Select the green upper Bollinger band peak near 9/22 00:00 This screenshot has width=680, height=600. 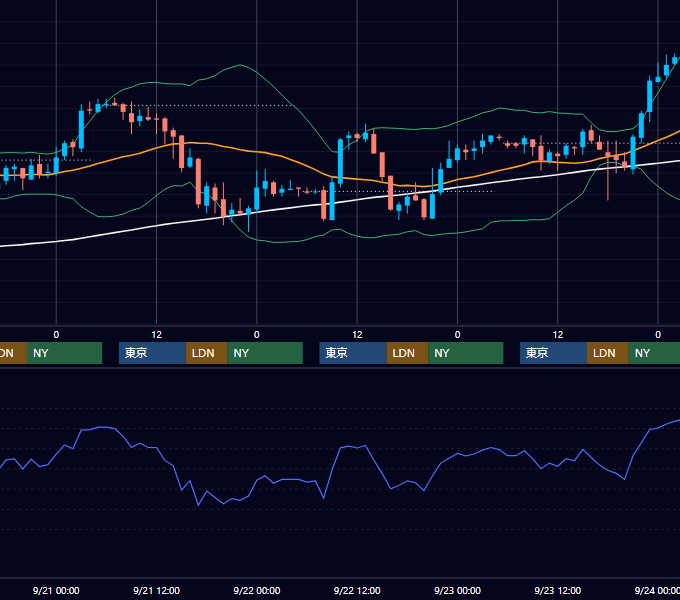tap(240, 65)
